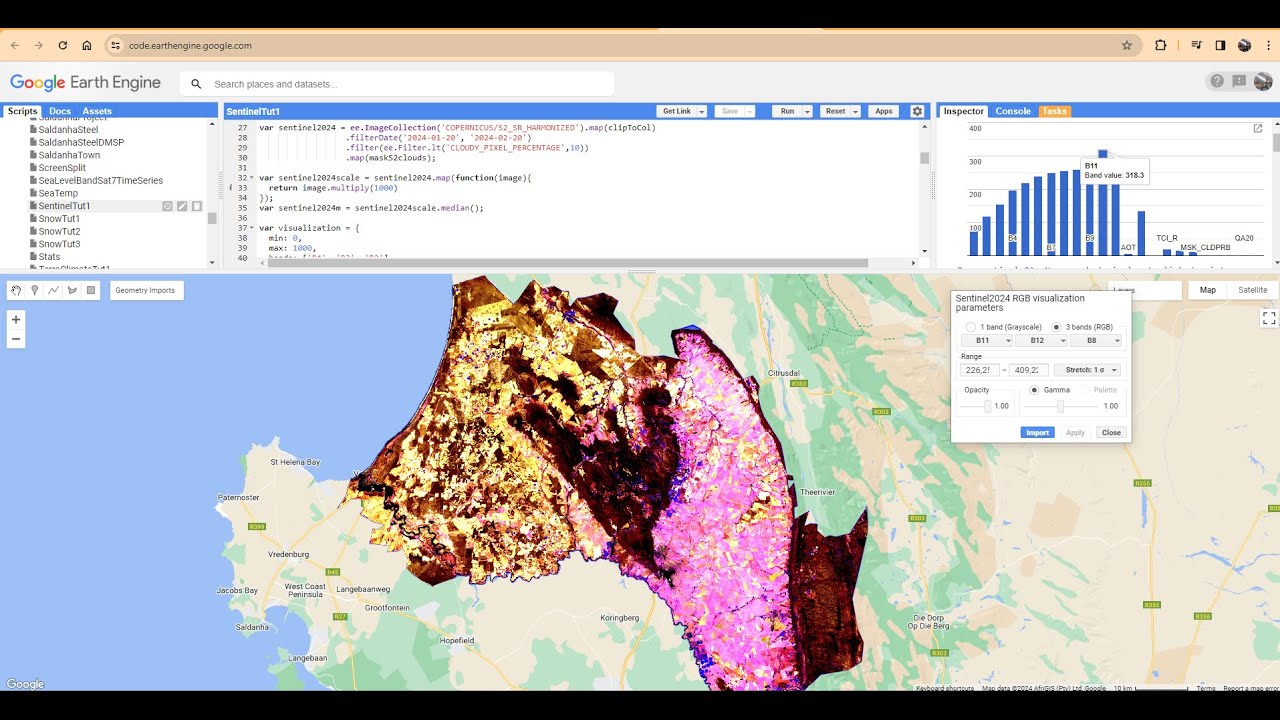This screenshot has width=1280, height=720.
Task: Choose the add marker drawing tool
Action: coord(35,290)
